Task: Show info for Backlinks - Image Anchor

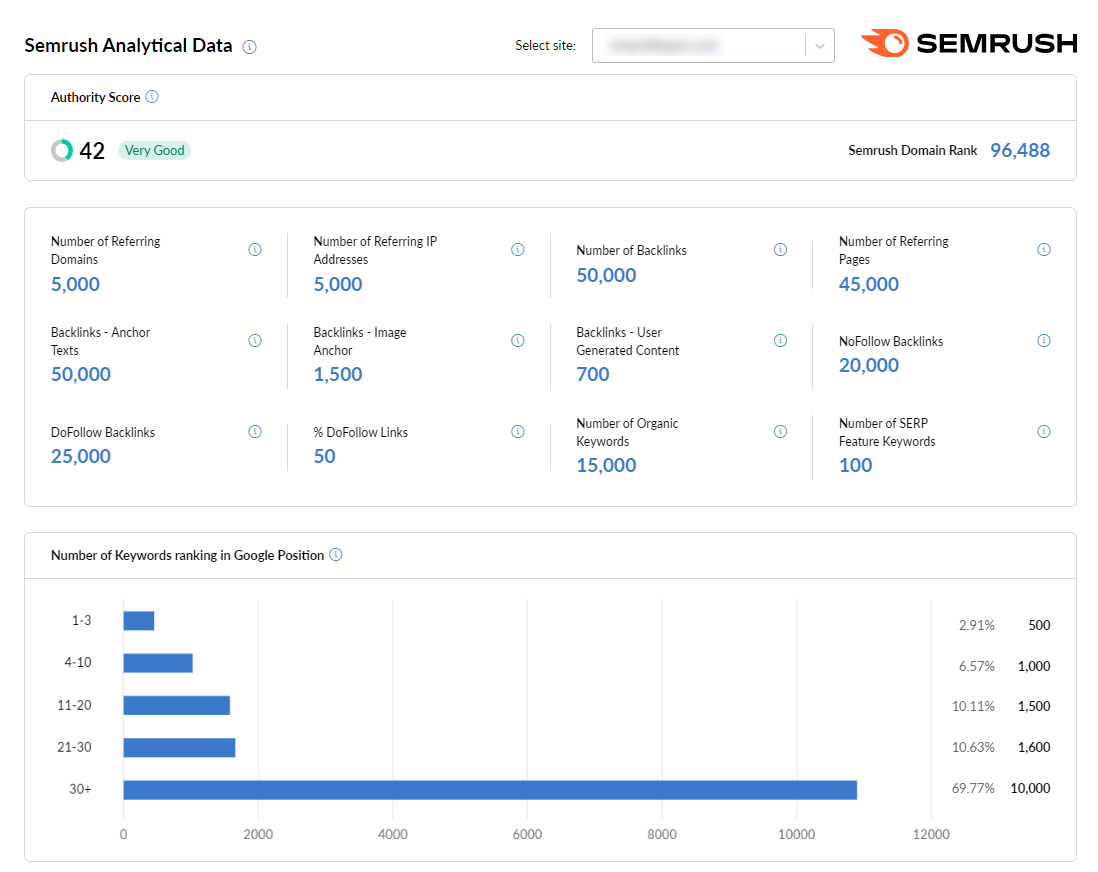Action: coord(518,341)
